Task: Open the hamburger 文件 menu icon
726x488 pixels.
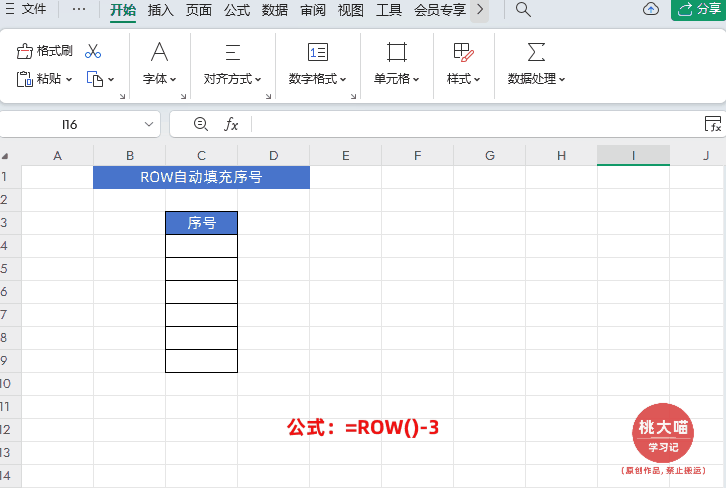Action: pos(10,9)
